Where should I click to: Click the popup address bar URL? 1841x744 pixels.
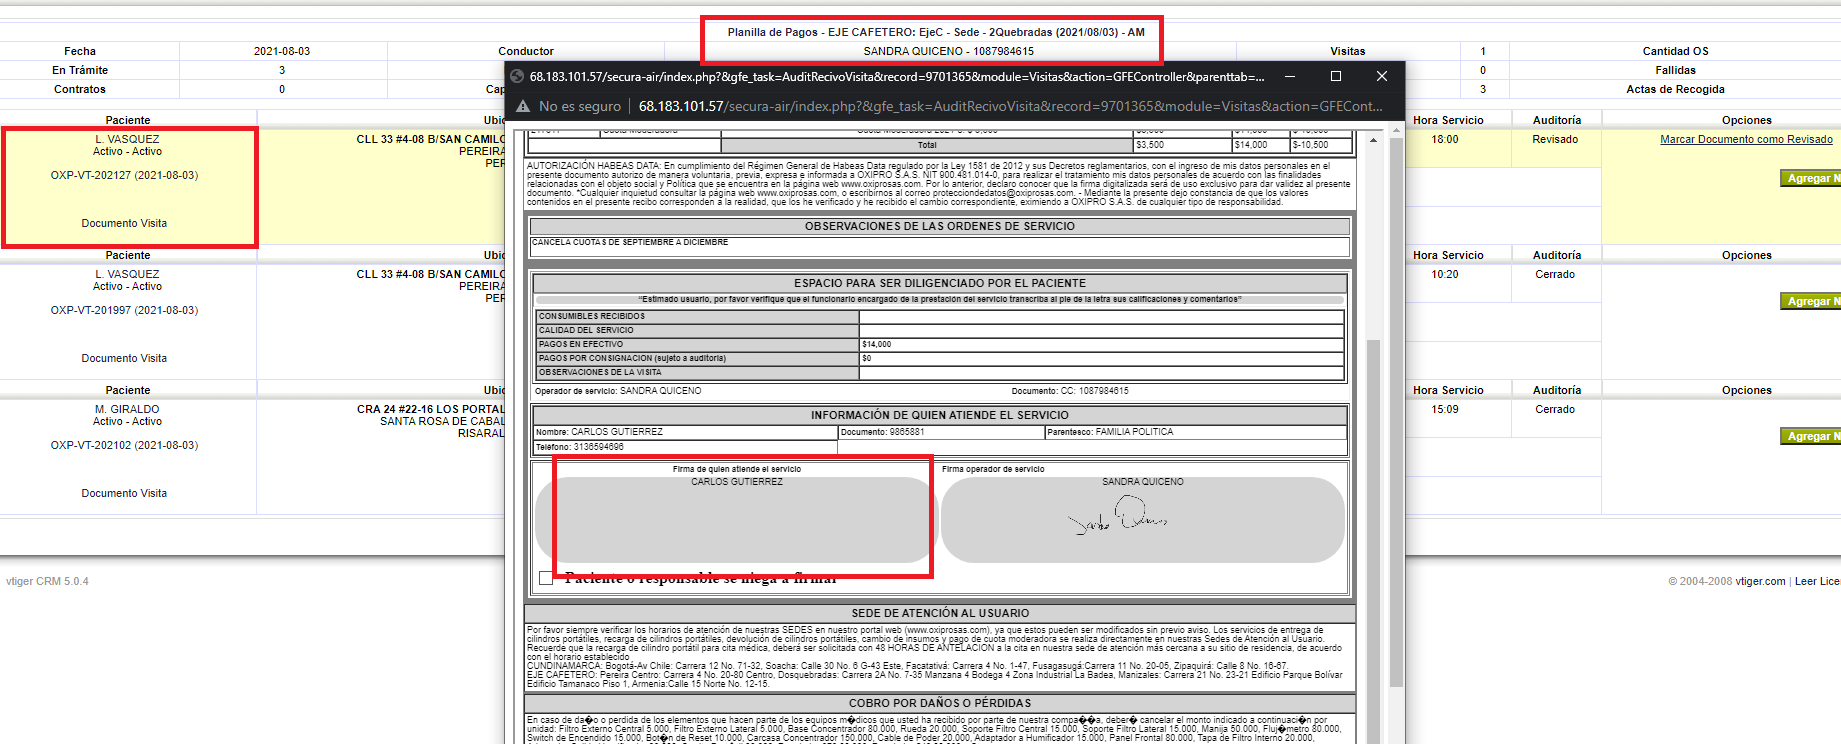click(x=1010, y=106)
